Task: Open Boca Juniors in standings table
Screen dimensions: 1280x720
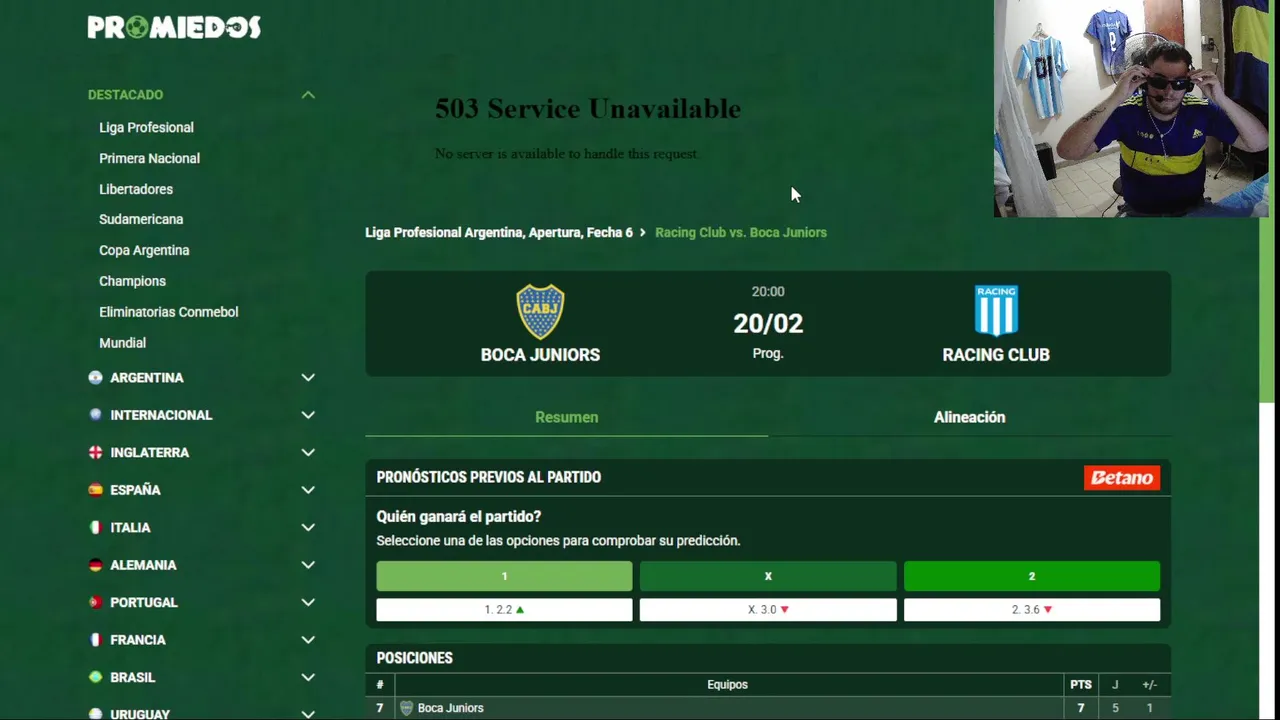Action: coord(451,708)
